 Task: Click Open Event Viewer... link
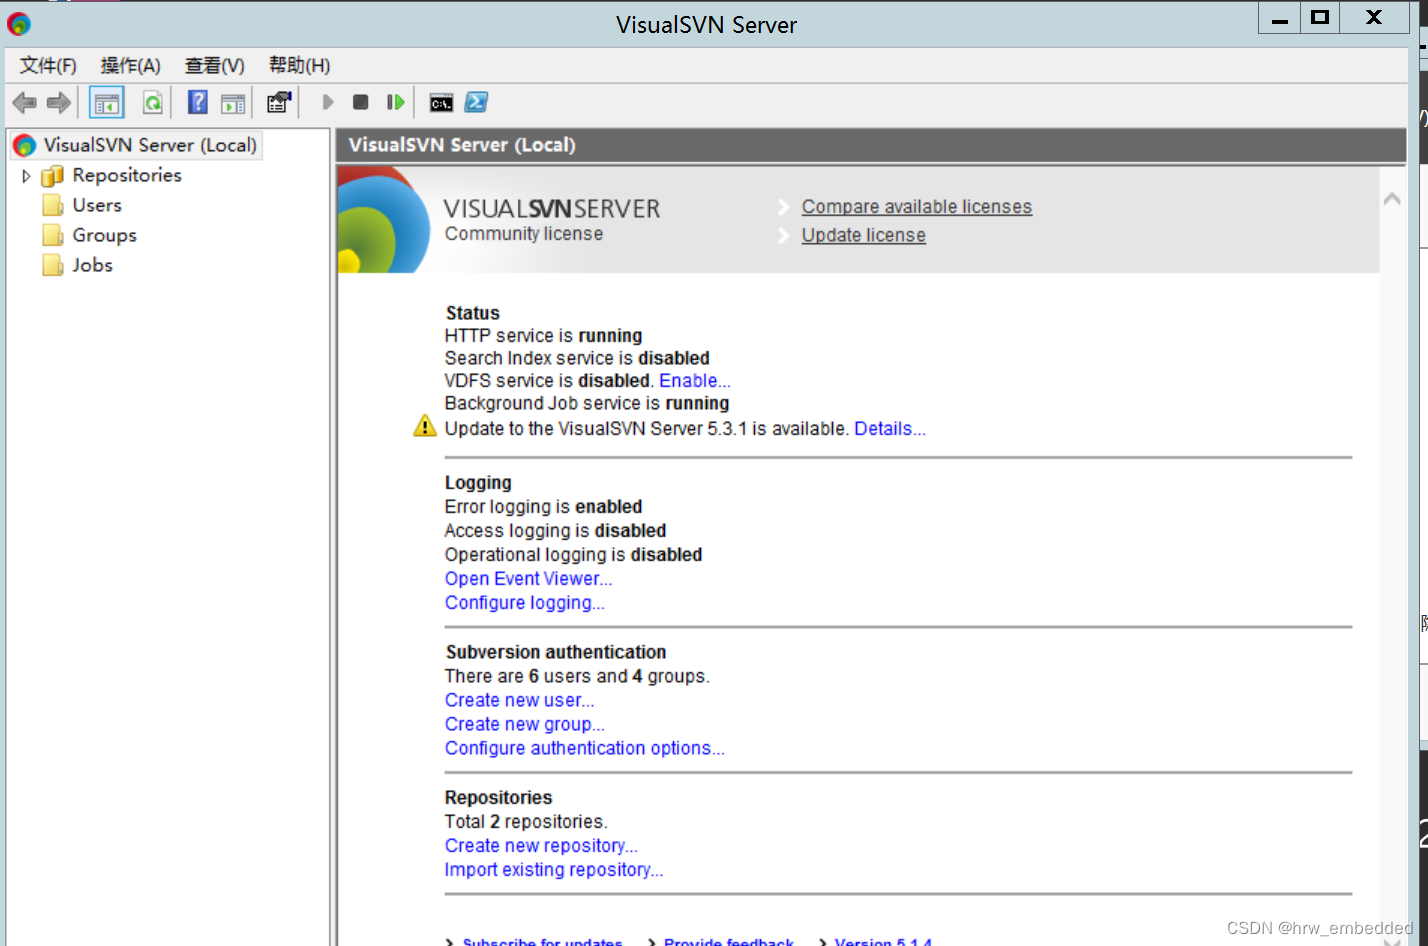(x=529, y=579)
